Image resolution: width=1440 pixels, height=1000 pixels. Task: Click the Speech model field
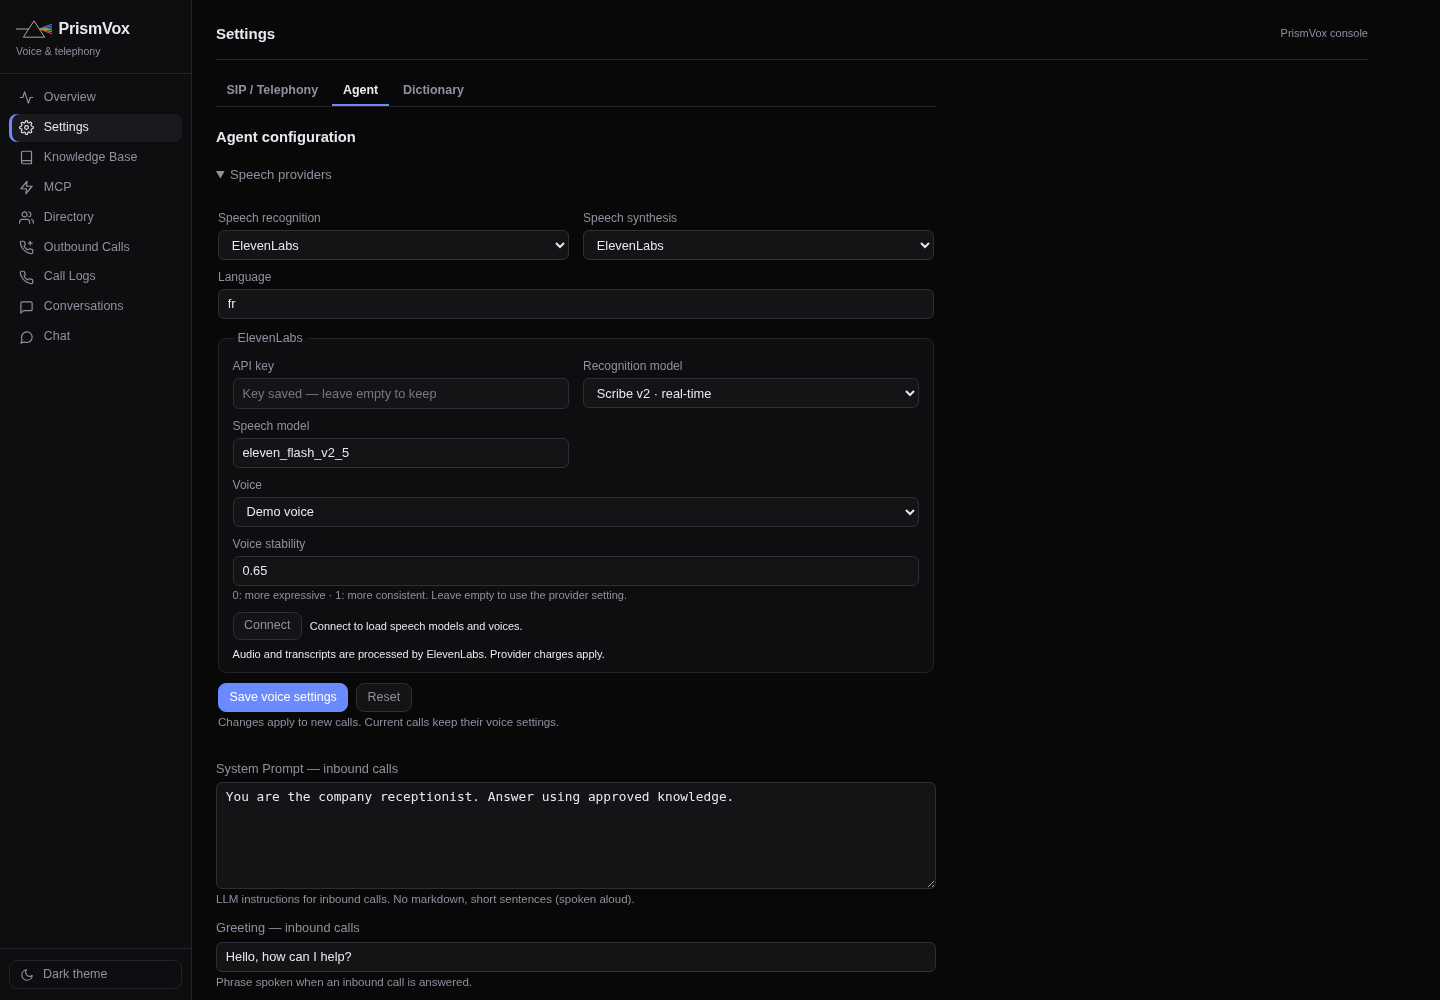401,453
